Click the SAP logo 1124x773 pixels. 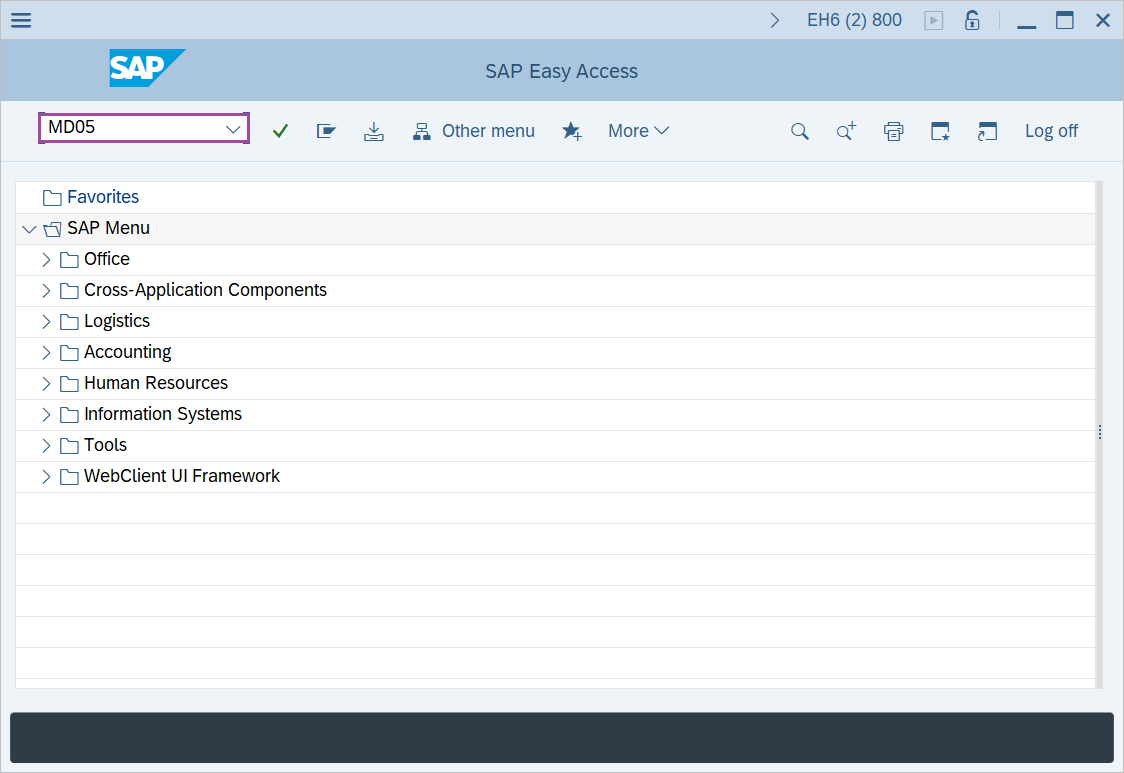coord(145,69)
